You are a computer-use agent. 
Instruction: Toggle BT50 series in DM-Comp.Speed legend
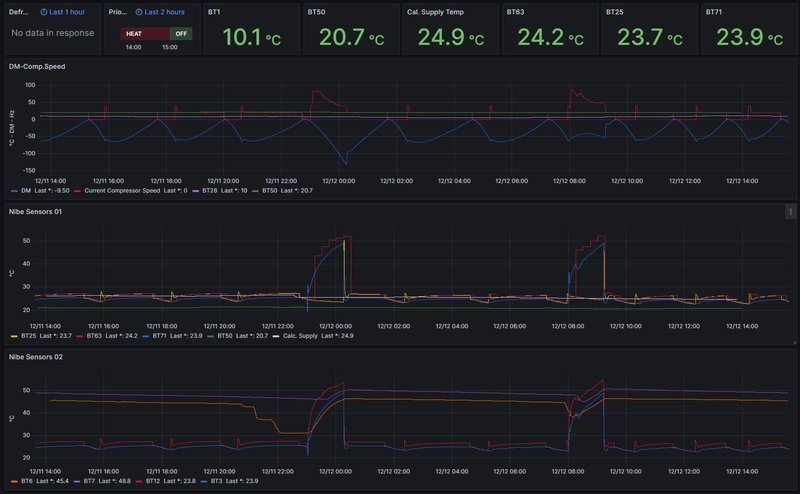(x=270, y=191)
